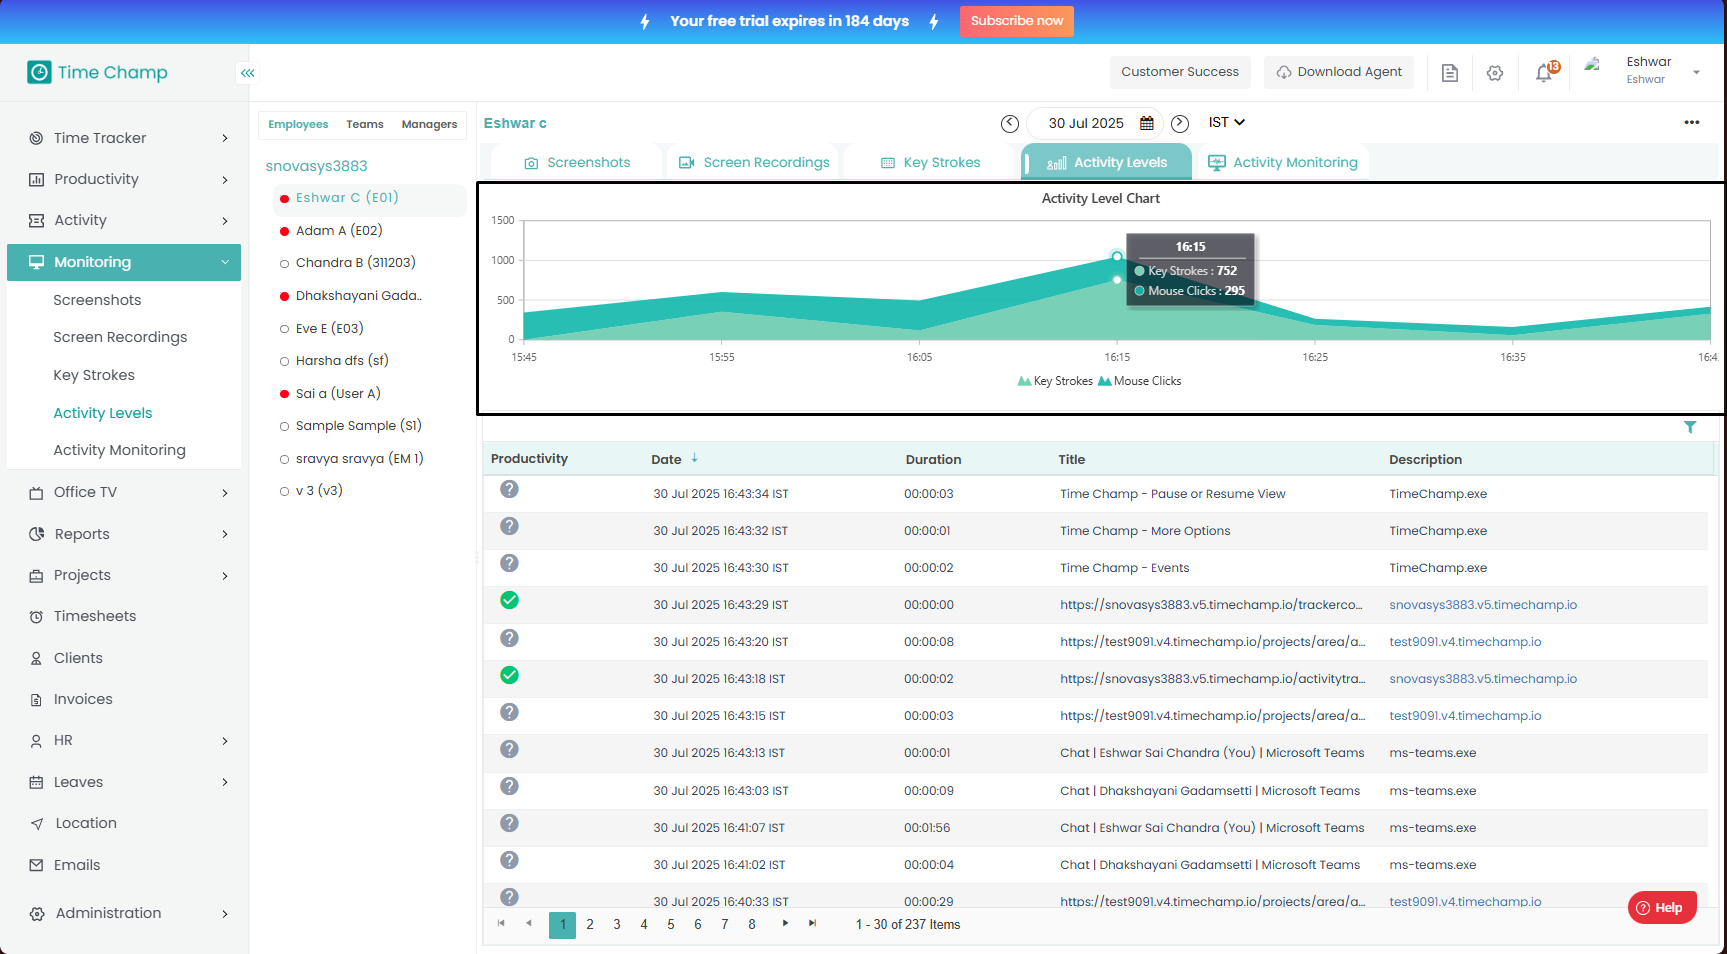Switch to the Teams tab

tap(365, 124)
